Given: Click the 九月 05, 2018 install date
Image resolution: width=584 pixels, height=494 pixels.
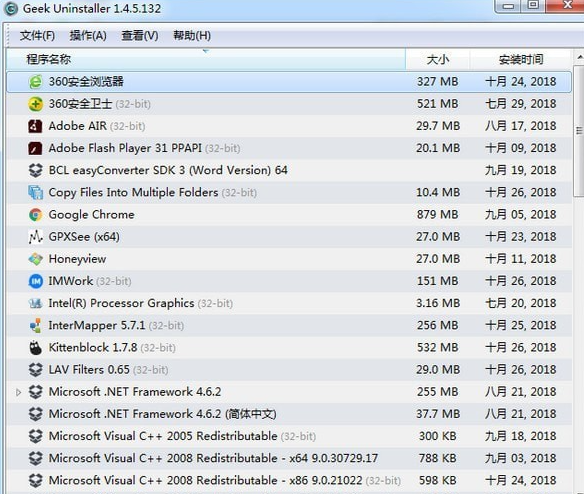Looking at the screenshot, I should (521, 215).
